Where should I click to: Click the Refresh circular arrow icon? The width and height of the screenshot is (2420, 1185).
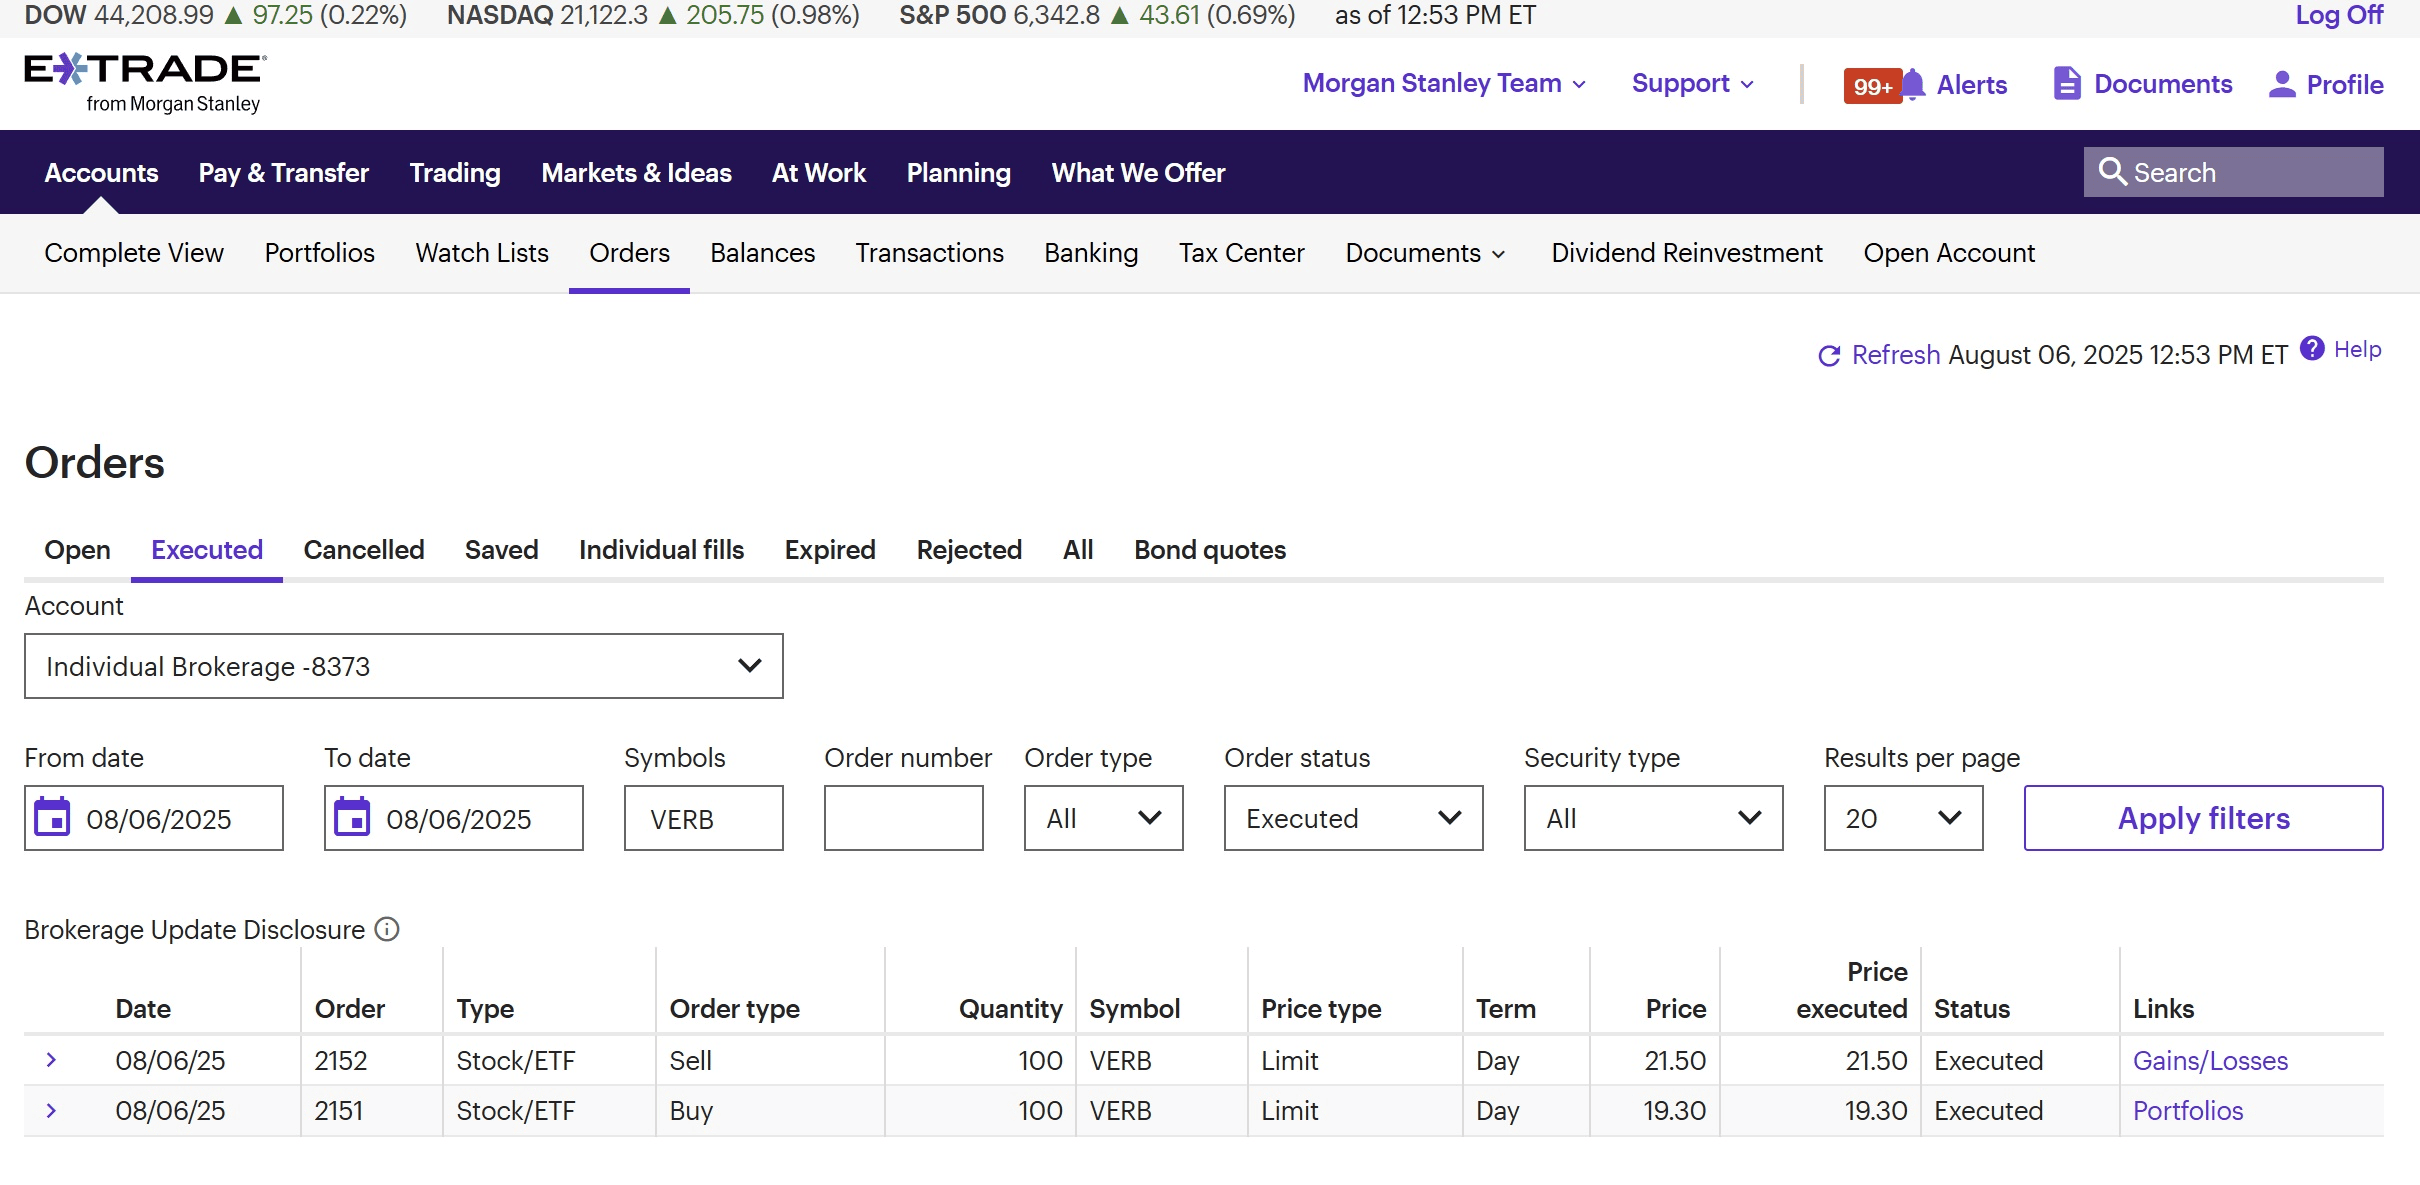tap(1829, 356)
